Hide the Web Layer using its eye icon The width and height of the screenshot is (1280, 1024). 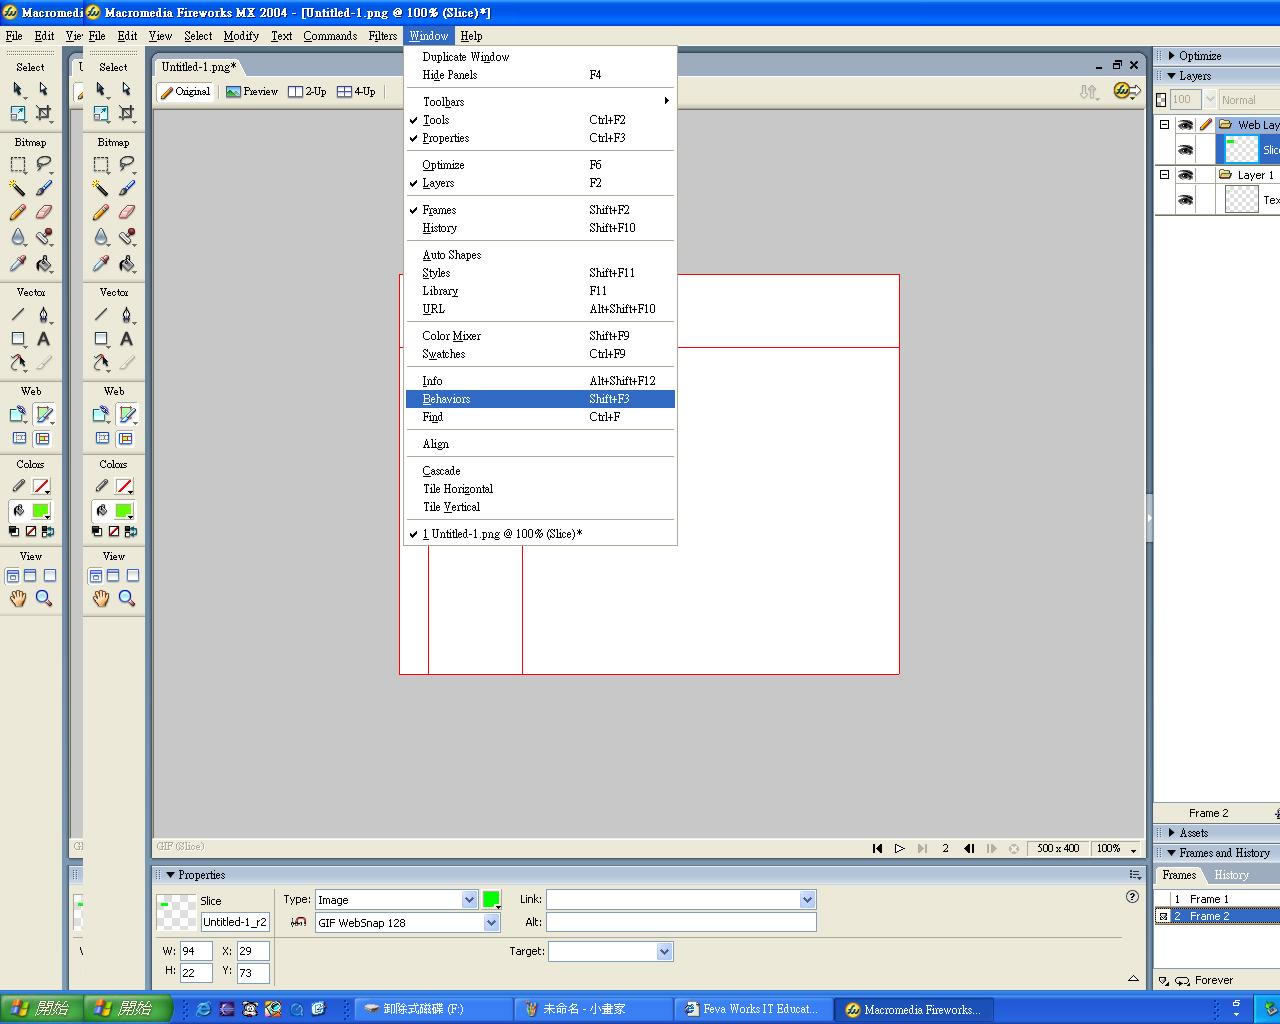pos(1185,125)
